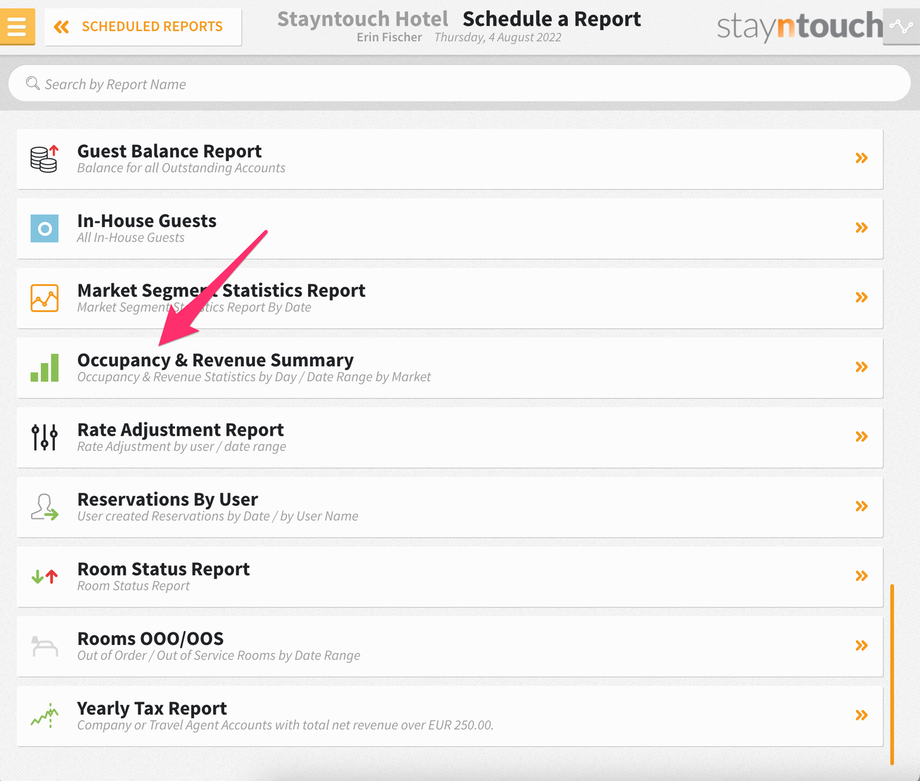The image size is (920, 781).
Task: Select Yearly Tax Report title
Action: click(152, 708)
